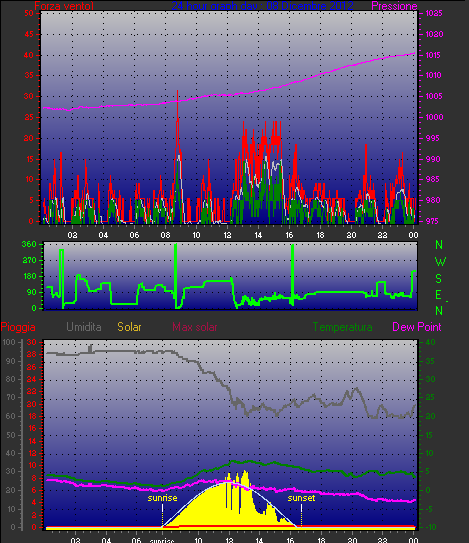
Task: Click the W compass letter
Action: pyautogui.click(x=440, y=262)
